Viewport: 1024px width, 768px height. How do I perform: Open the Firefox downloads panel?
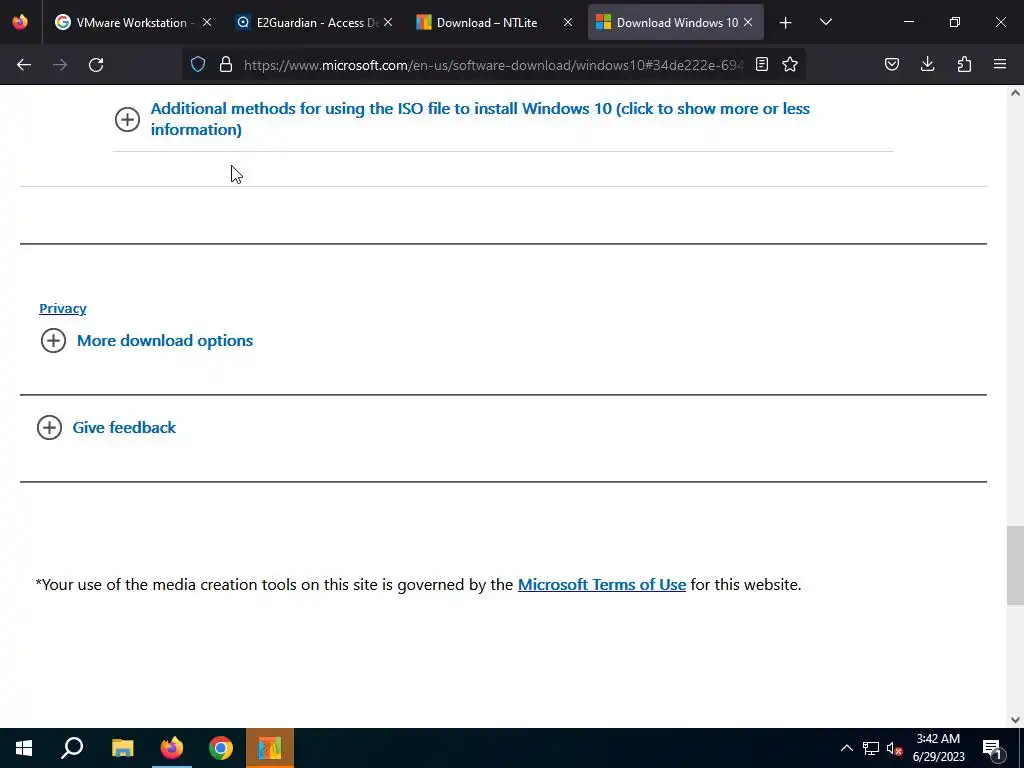click(928, 64)
